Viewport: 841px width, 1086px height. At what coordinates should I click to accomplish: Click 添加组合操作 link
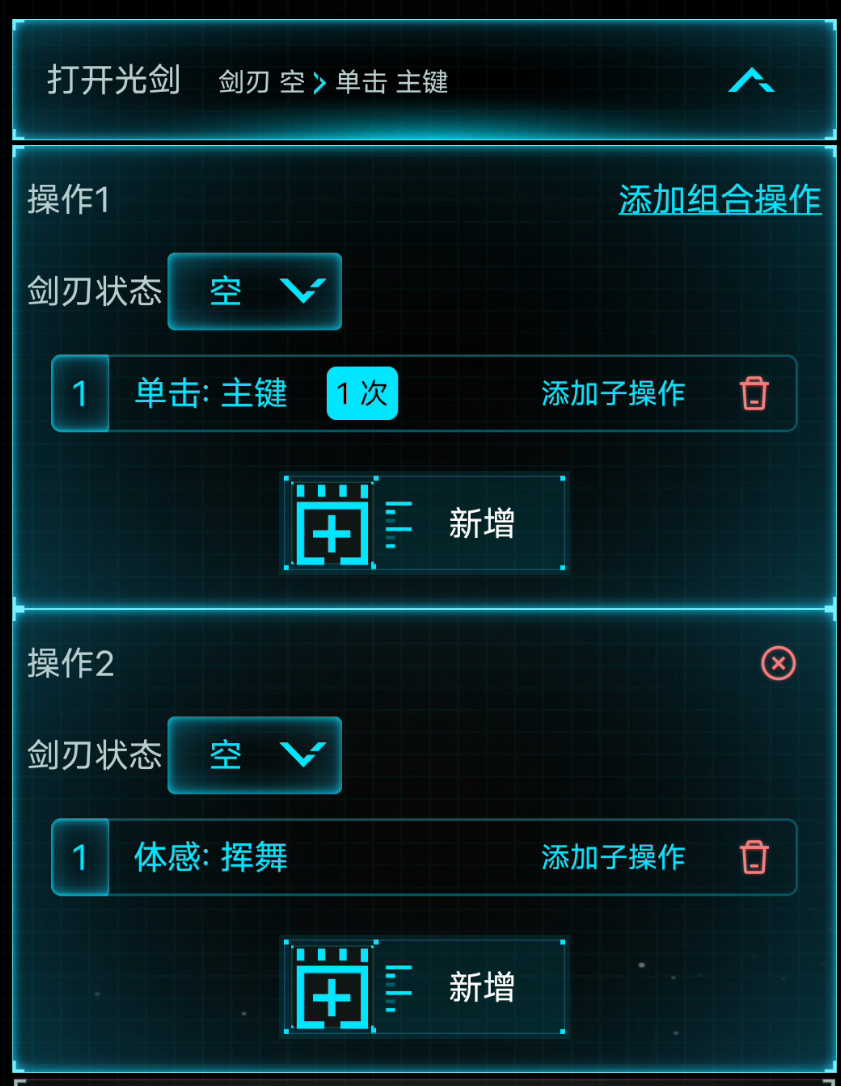point(720,200)
